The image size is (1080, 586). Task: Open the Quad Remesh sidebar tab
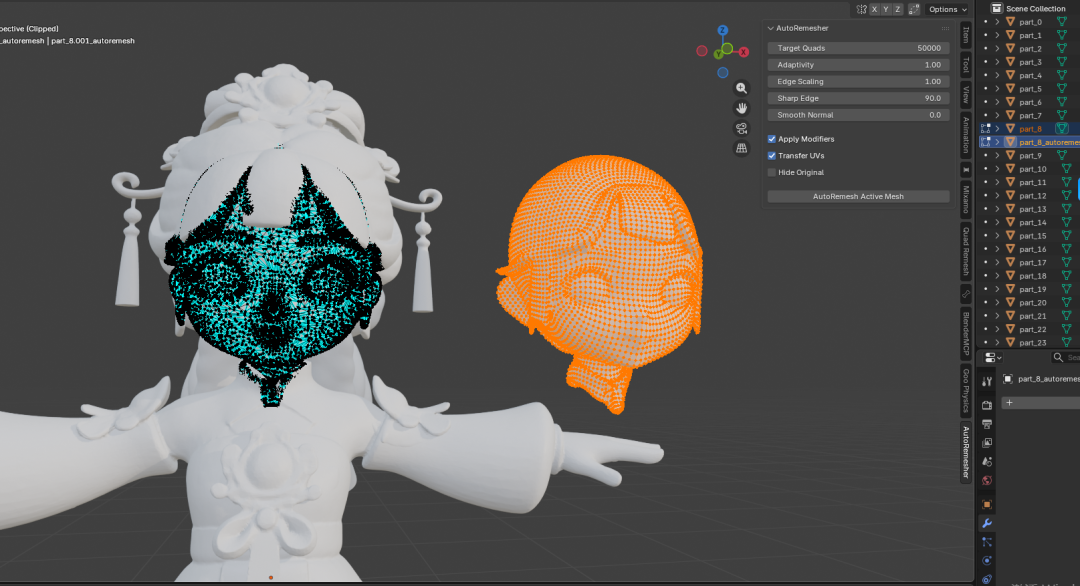(x=966, y=251)
